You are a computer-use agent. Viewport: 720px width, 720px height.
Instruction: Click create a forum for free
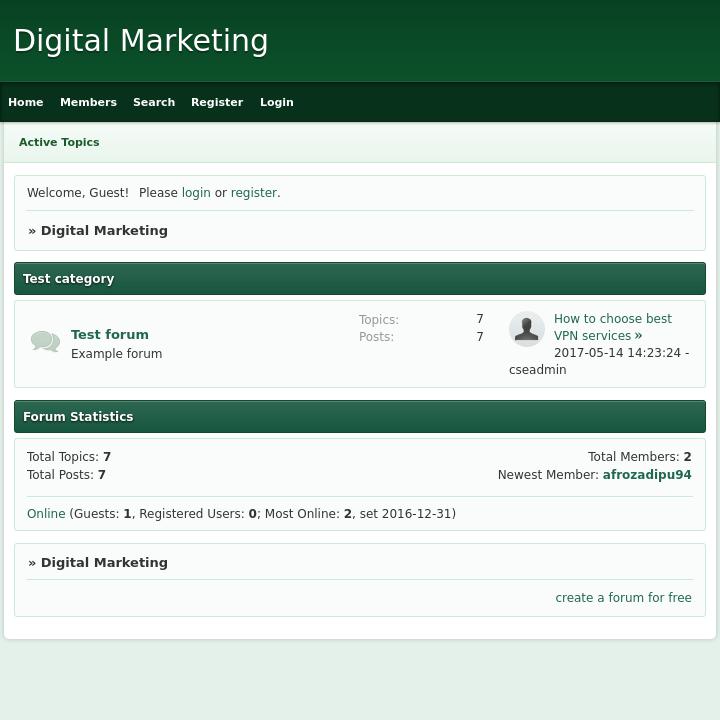(x=623, y=598)
